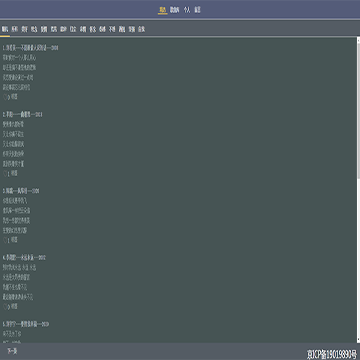This screenshot has height=360, width=360.
Task: Click the vertical scrollbar thumb
Action: click(358, 110)
